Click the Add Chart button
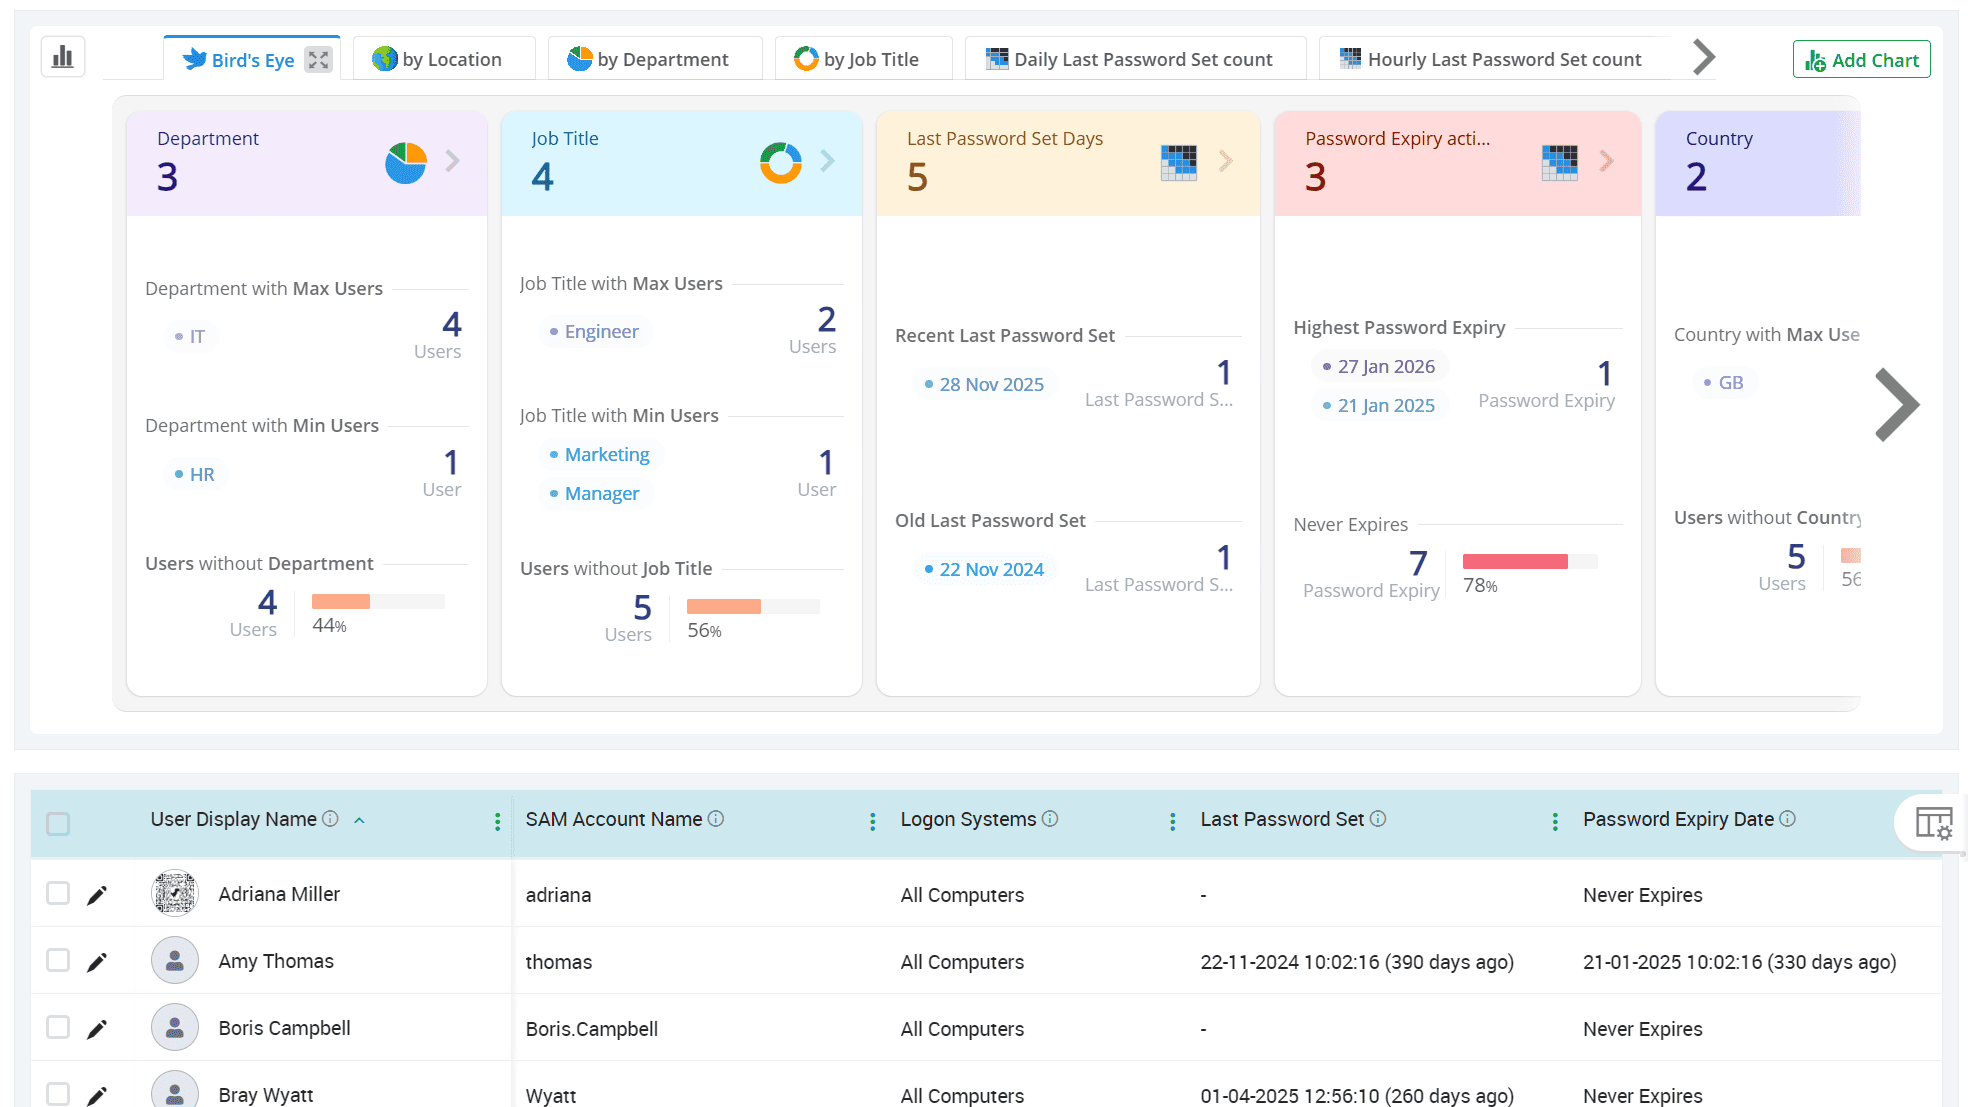1968x1107 pixels. [1861, 60]
